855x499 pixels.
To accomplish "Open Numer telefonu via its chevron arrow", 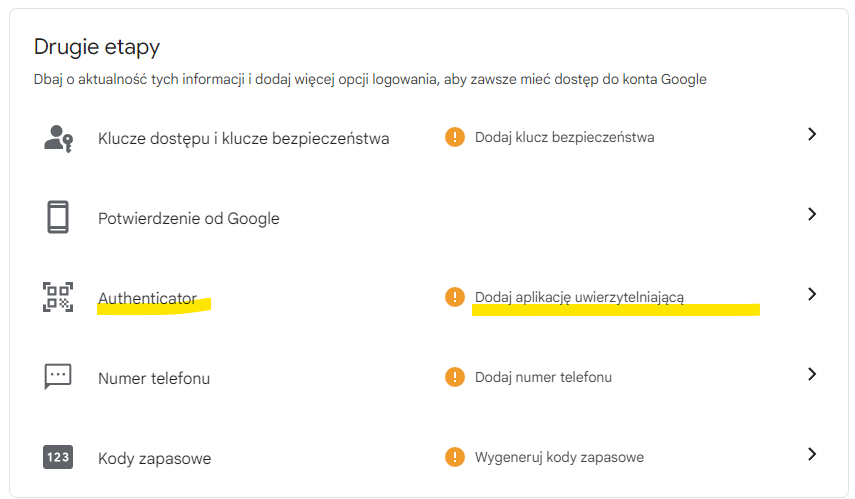I will (x=812, y=374).
